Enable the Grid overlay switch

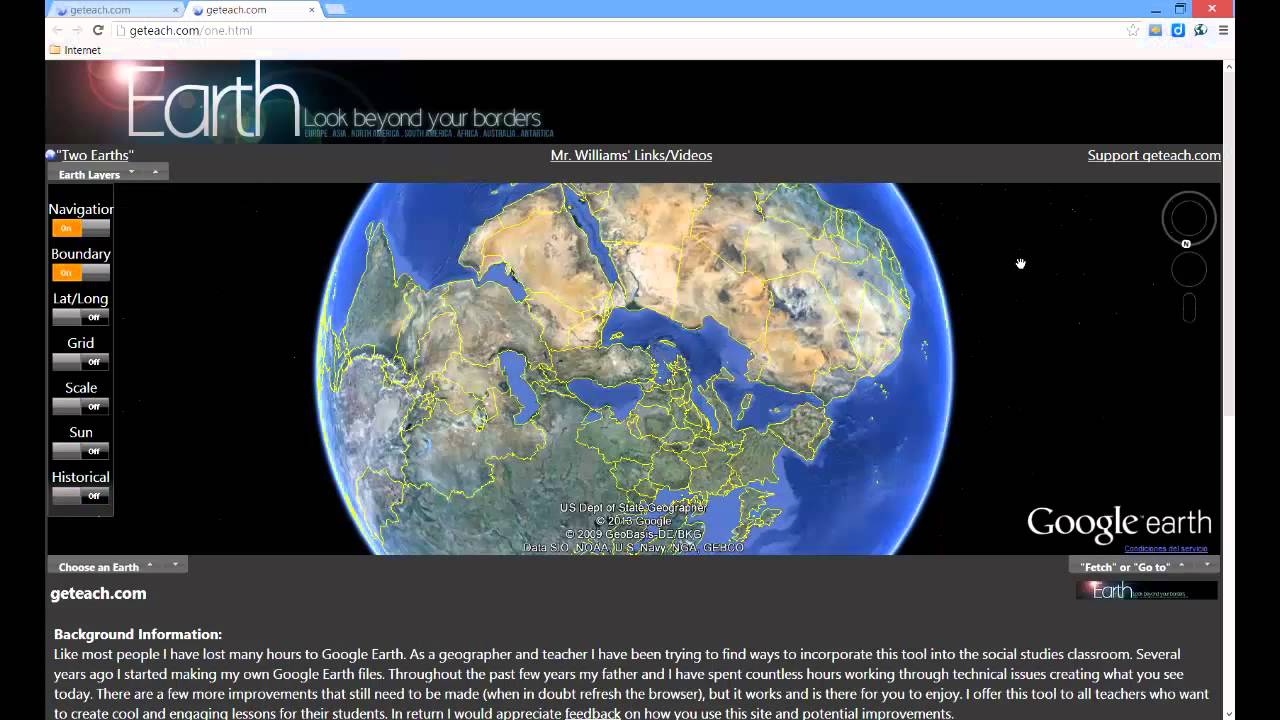point(81,362)
